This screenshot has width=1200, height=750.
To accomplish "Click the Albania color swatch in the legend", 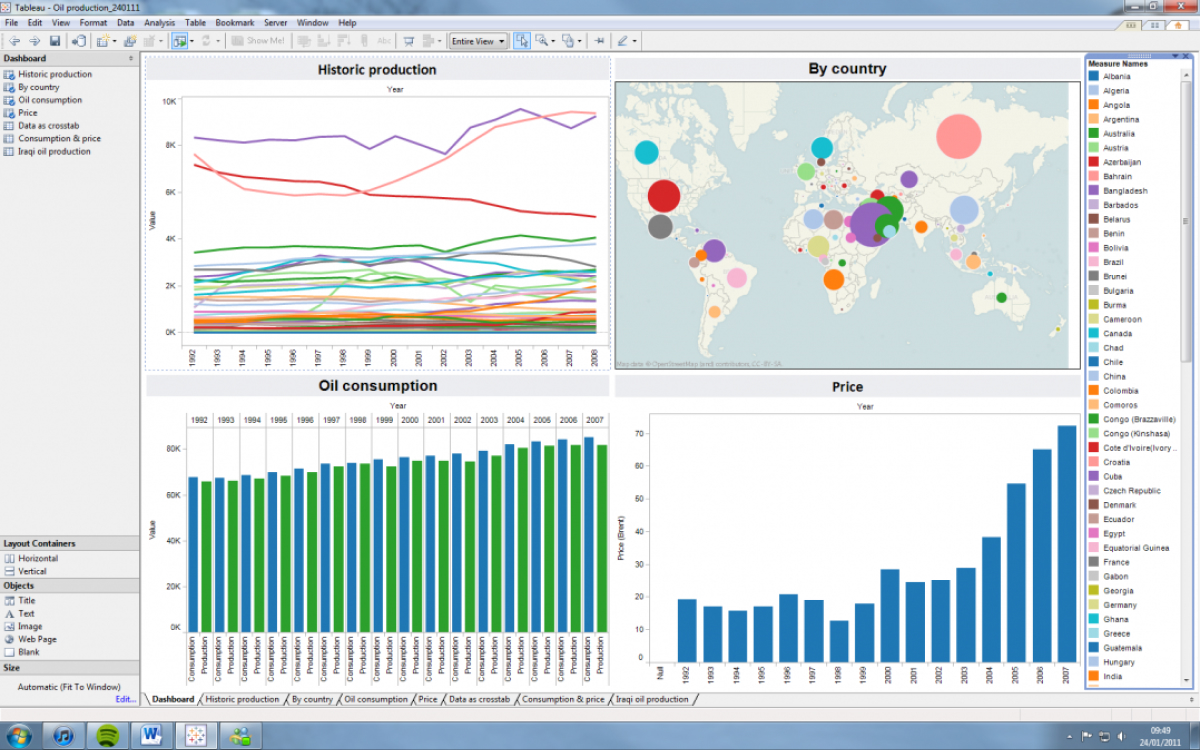I will click(1094, 76).
